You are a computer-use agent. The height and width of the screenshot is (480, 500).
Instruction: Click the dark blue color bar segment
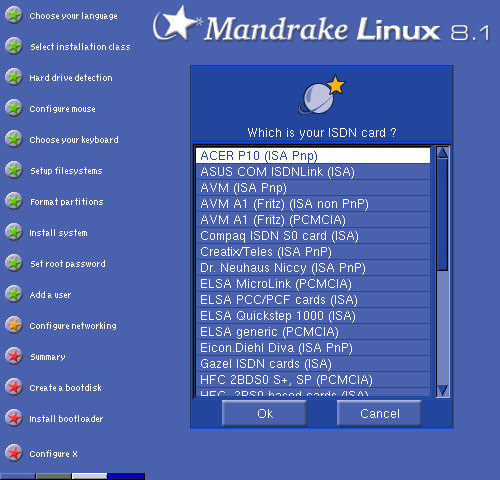pos(126,476)
